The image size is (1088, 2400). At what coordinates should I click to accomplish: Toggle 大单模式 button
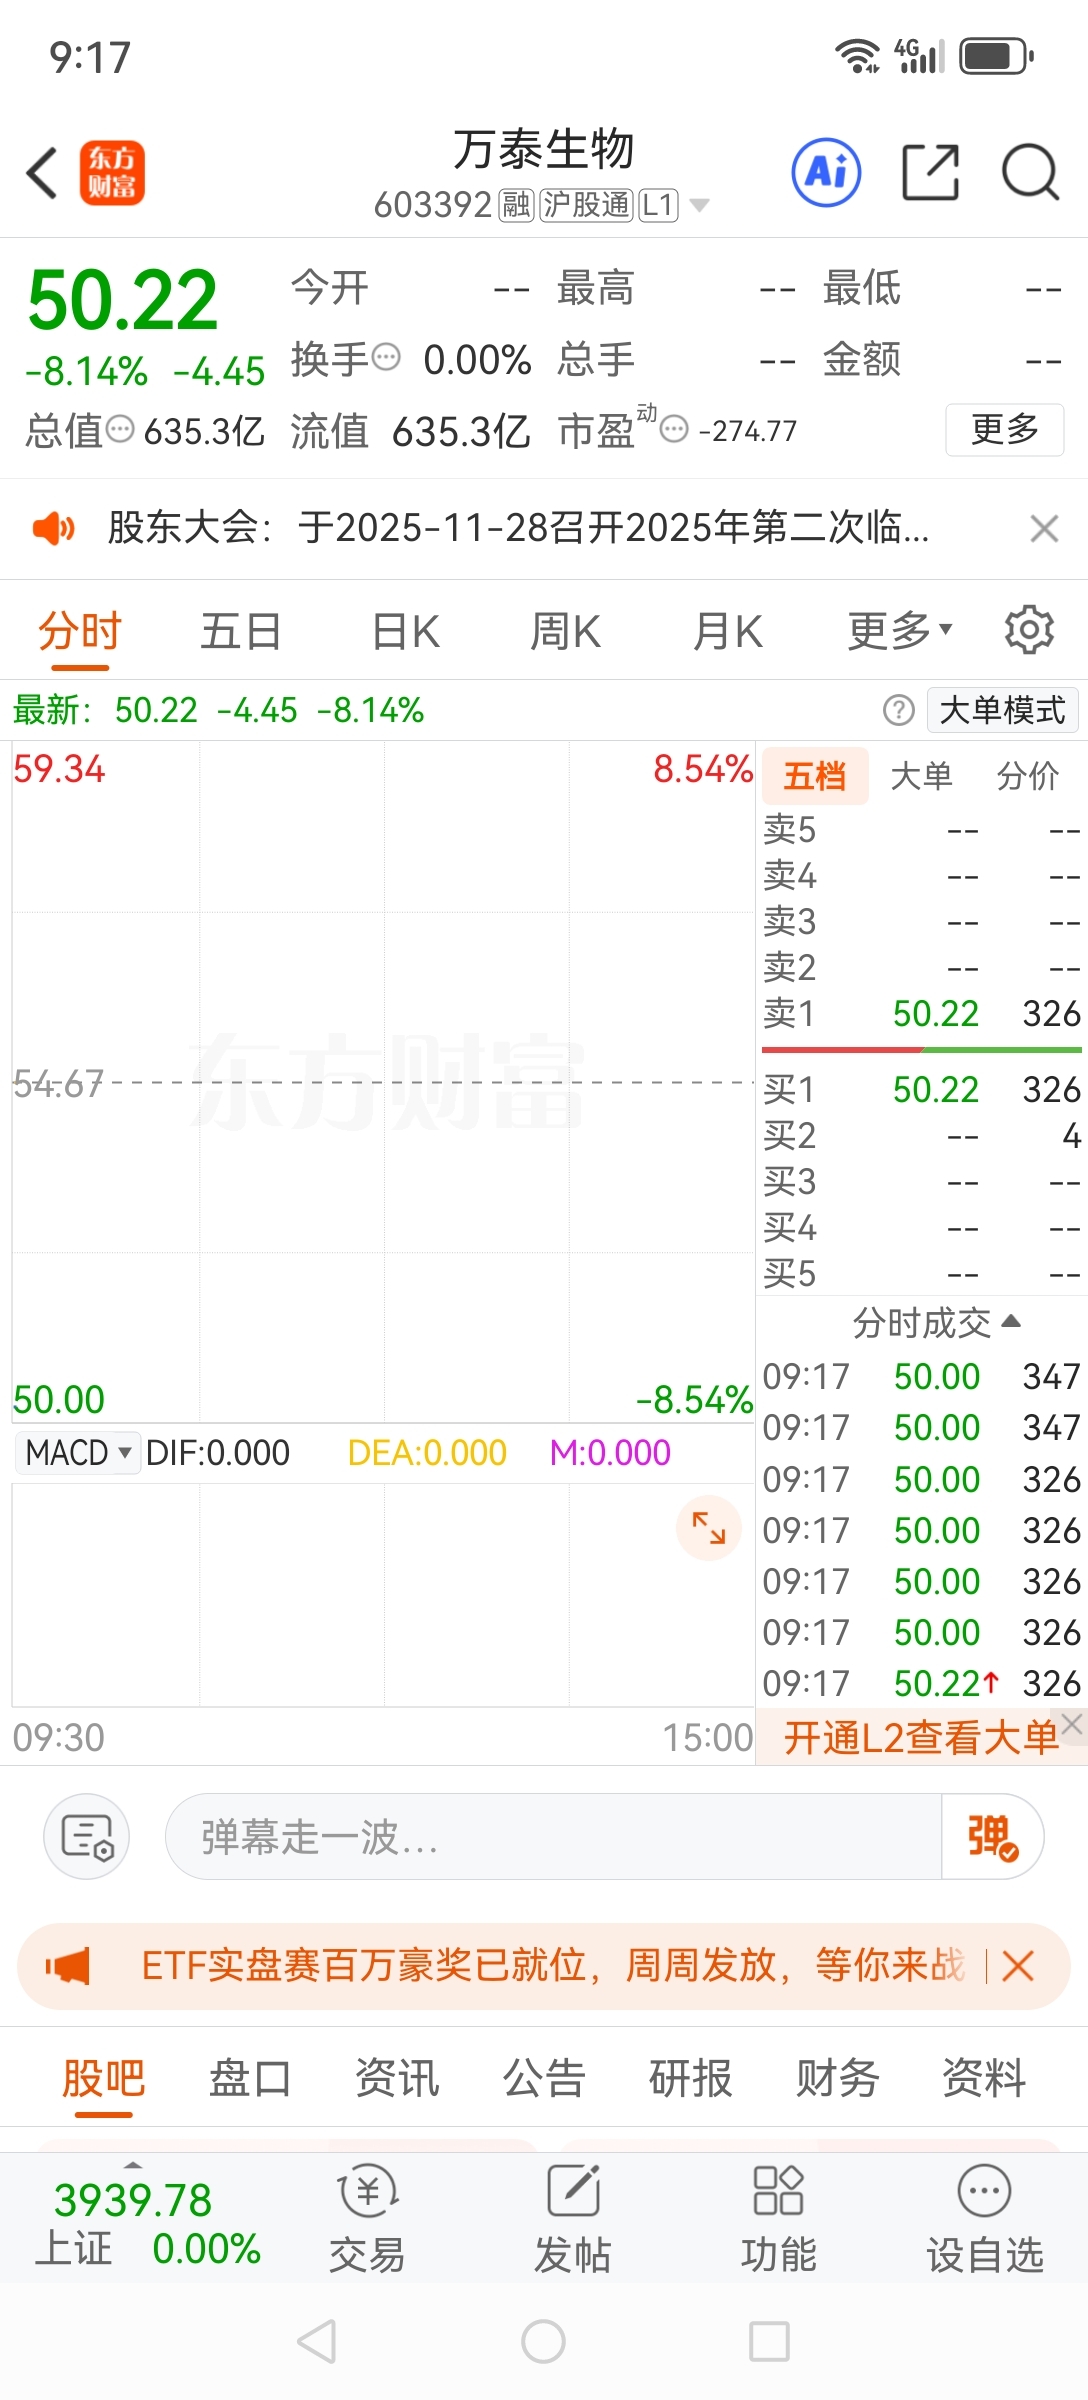(1002, 711)
